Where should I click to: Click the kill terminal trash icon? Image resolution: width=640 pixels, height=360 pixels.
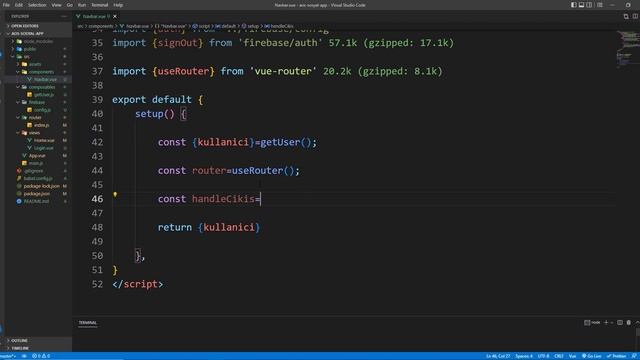tap(629, 322)
